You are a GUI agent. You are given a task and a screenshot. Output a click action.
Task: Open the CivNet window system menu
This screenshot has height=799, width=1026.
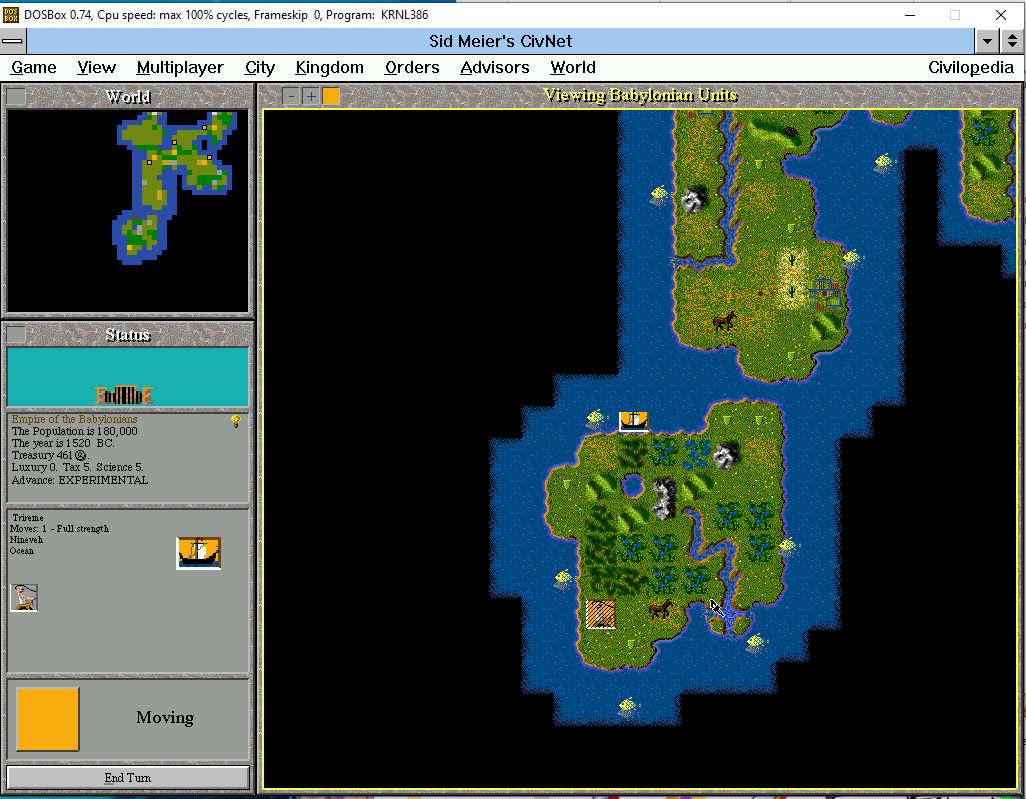tap(12, 41)
